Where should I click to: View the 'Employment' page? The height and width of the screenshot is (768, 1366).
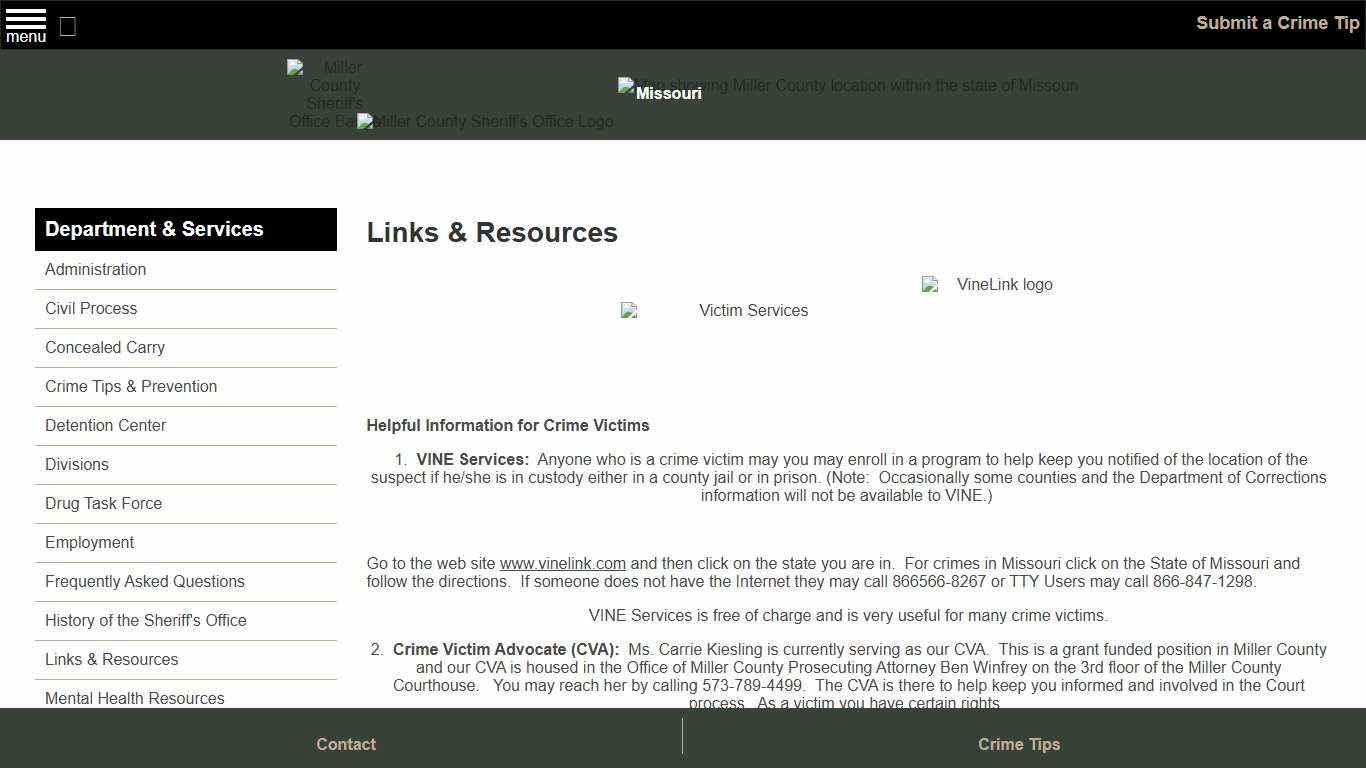pyautogui.click(x=89, y=542)
